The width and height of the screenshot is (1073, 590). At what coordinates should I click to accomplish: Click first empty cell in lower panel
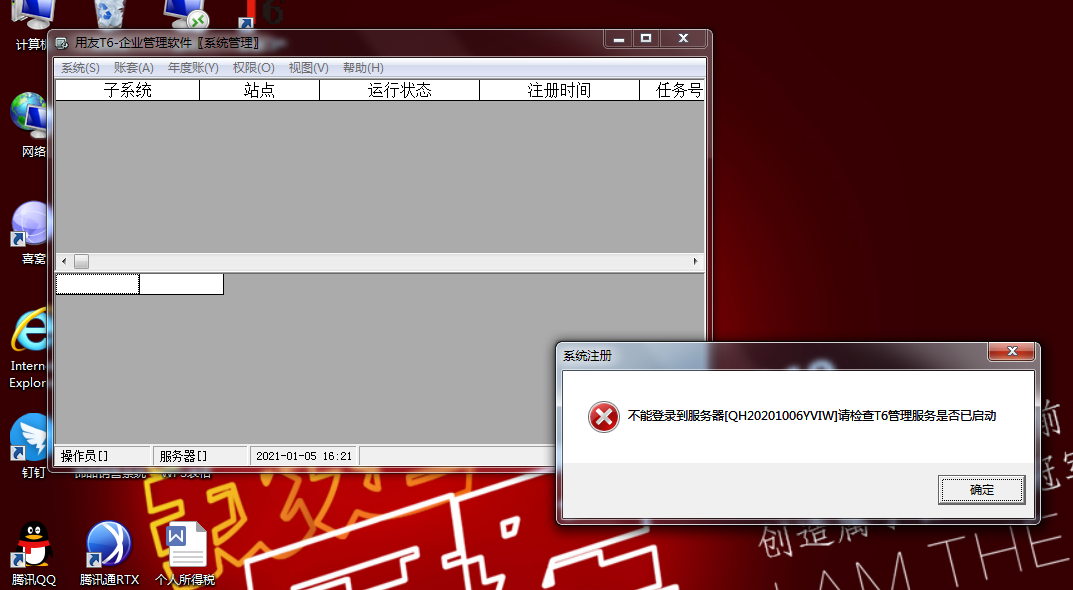[x=97, y=284]
